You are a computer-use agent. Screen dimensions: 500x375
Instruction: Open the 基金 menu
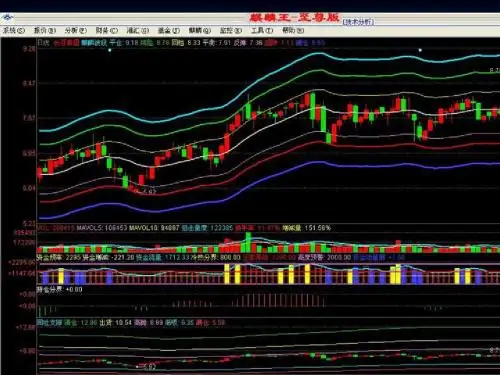[x=168, y=30]
